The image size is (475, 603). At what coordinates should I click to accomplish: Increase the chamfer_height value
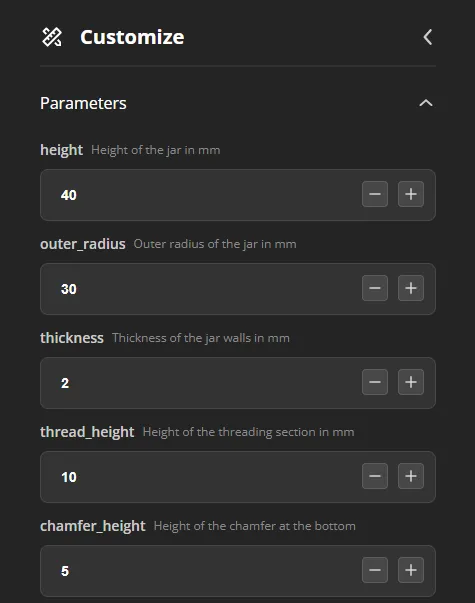pyautogui.click(x=411, y=570)
